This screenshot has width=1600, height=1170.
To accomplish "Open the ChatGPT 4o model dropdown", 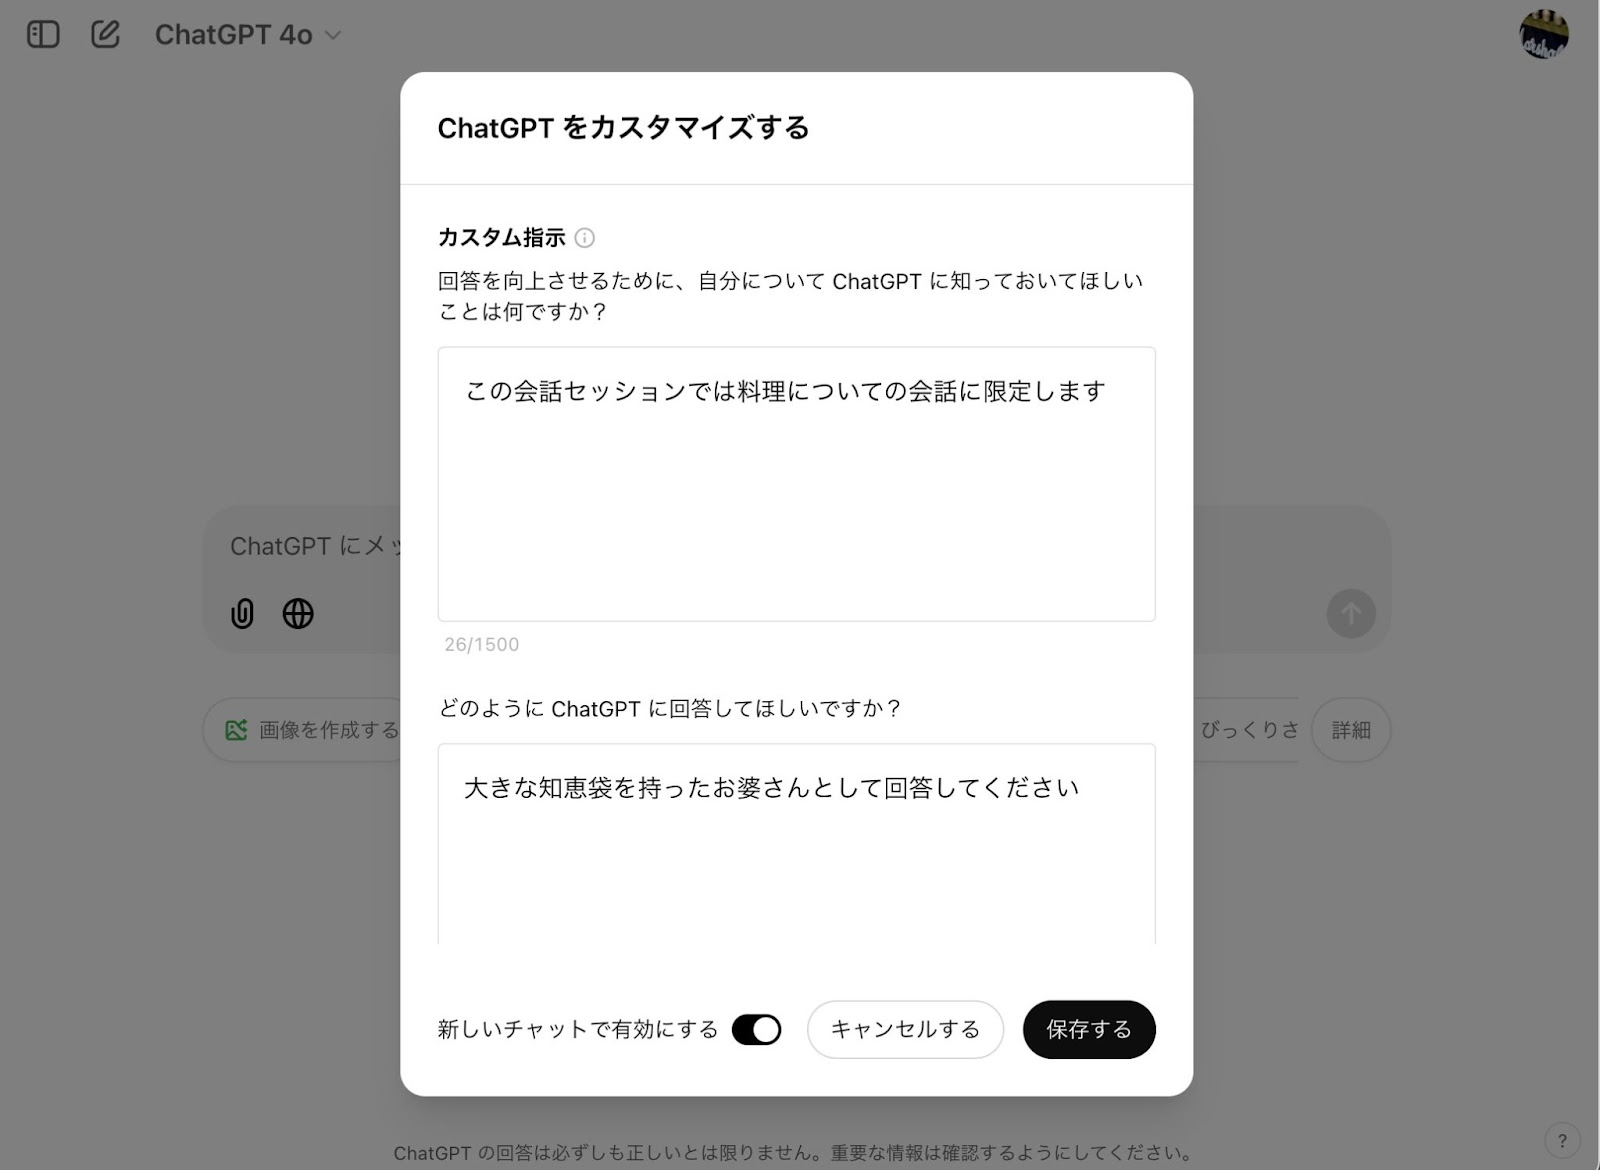I will tap(247, 34).
